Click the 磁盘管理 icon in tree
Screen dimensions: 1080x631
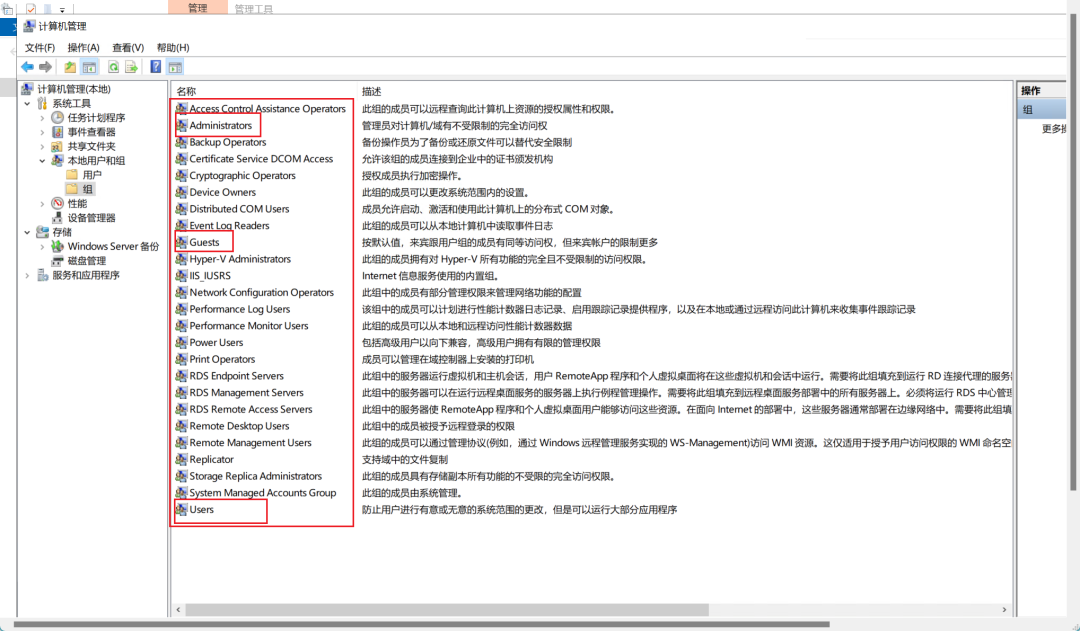(x=58, y=261)
